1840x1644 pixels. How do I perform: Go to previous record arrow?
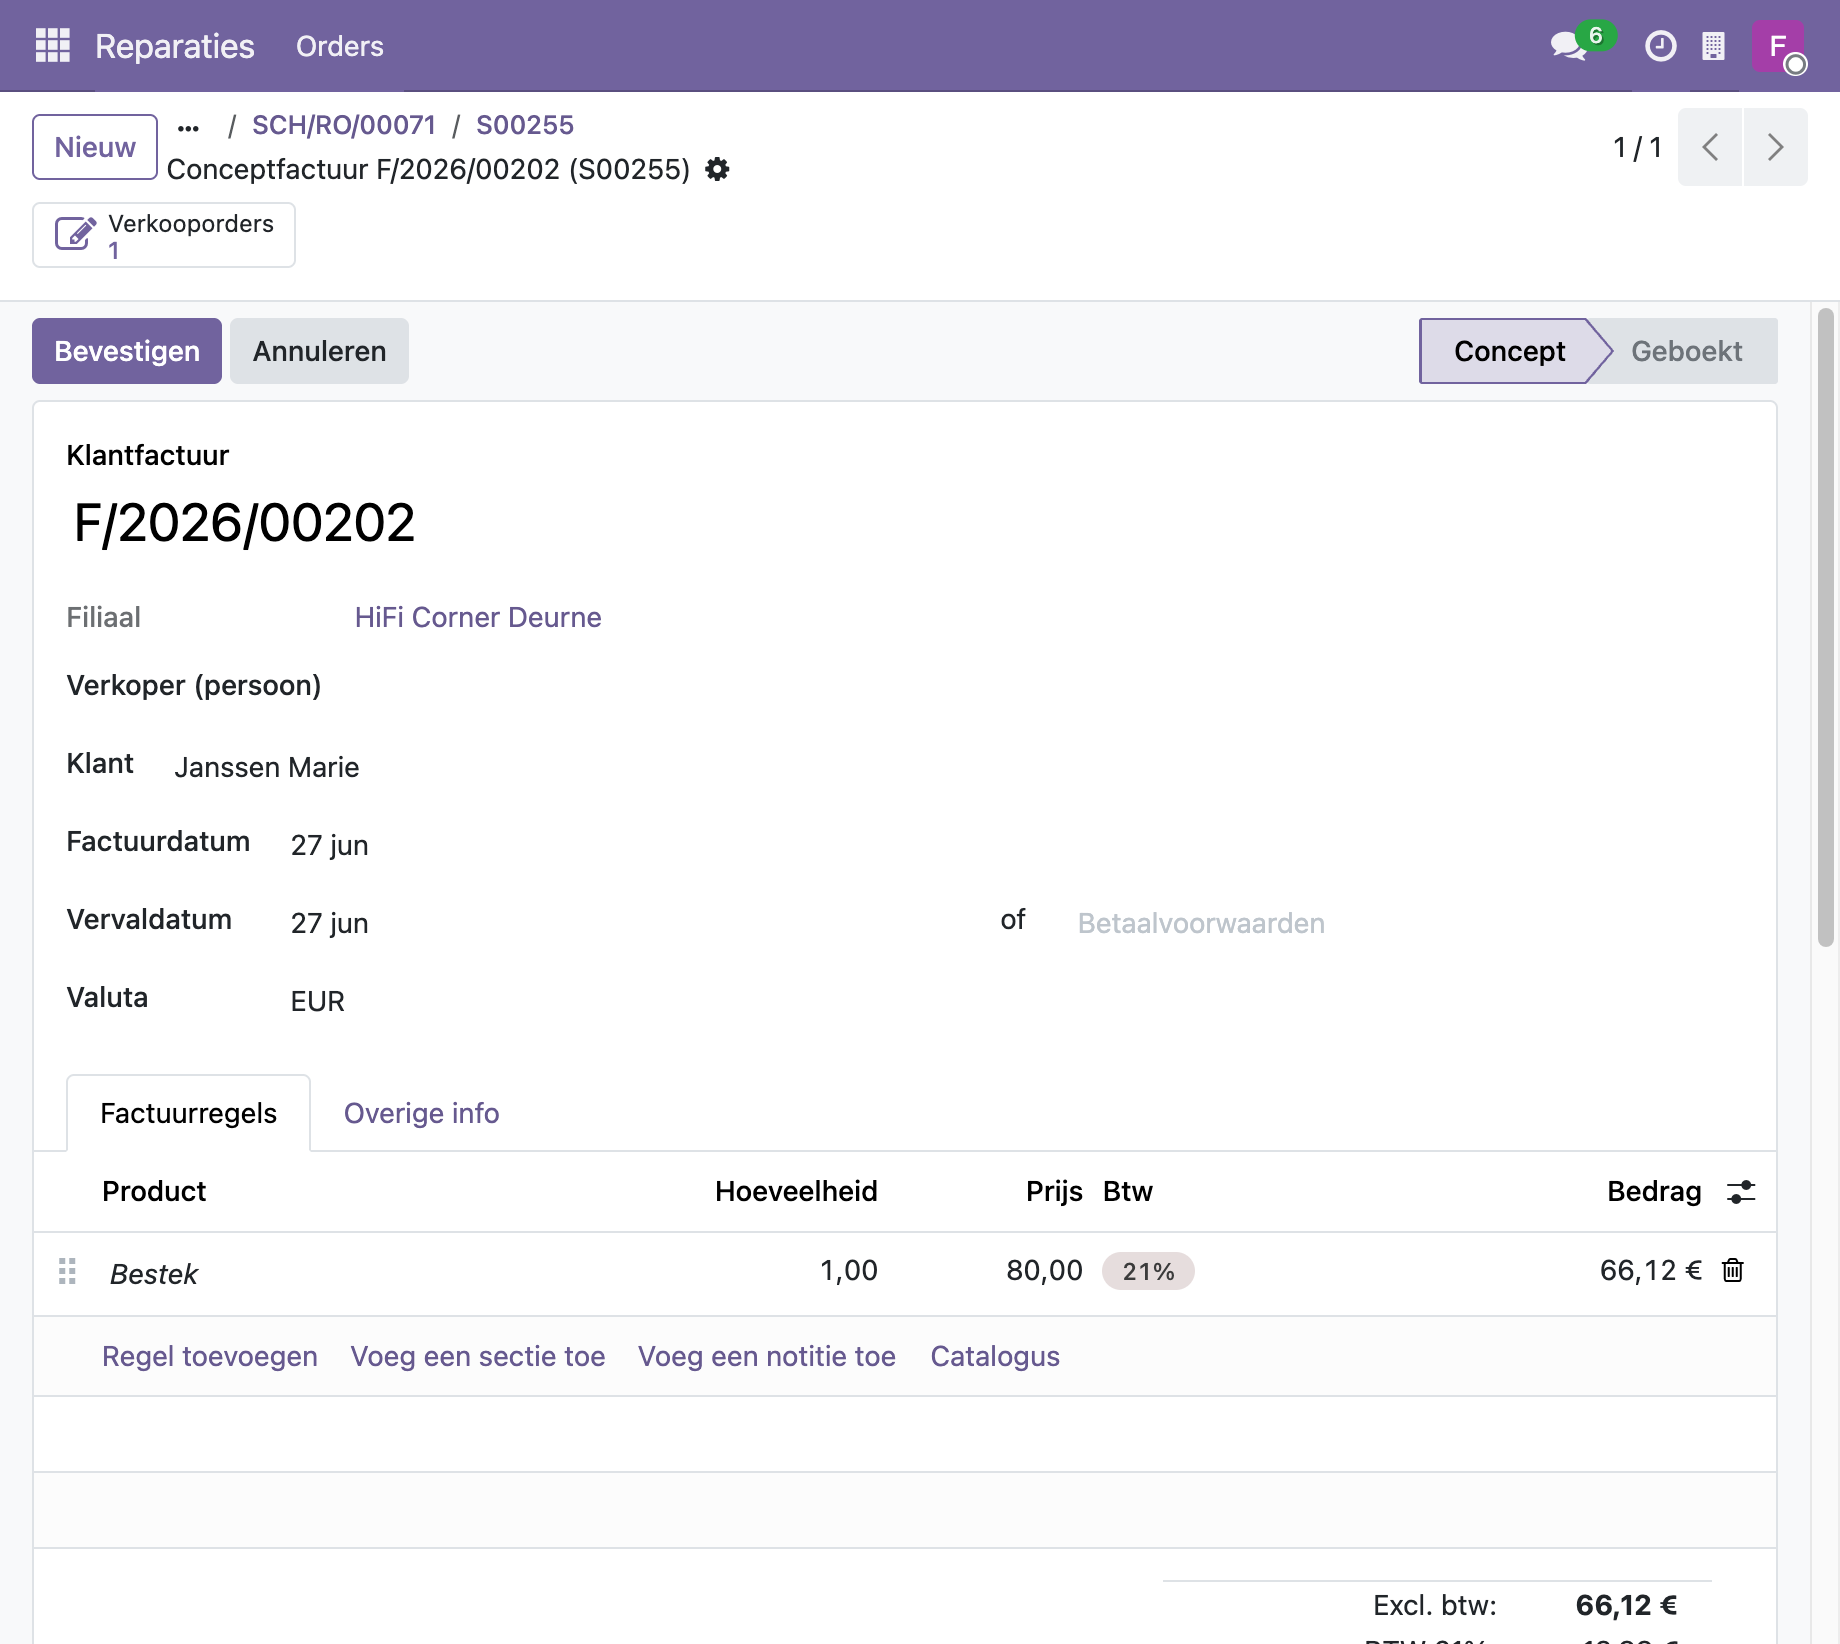(x=1710, y=147)
